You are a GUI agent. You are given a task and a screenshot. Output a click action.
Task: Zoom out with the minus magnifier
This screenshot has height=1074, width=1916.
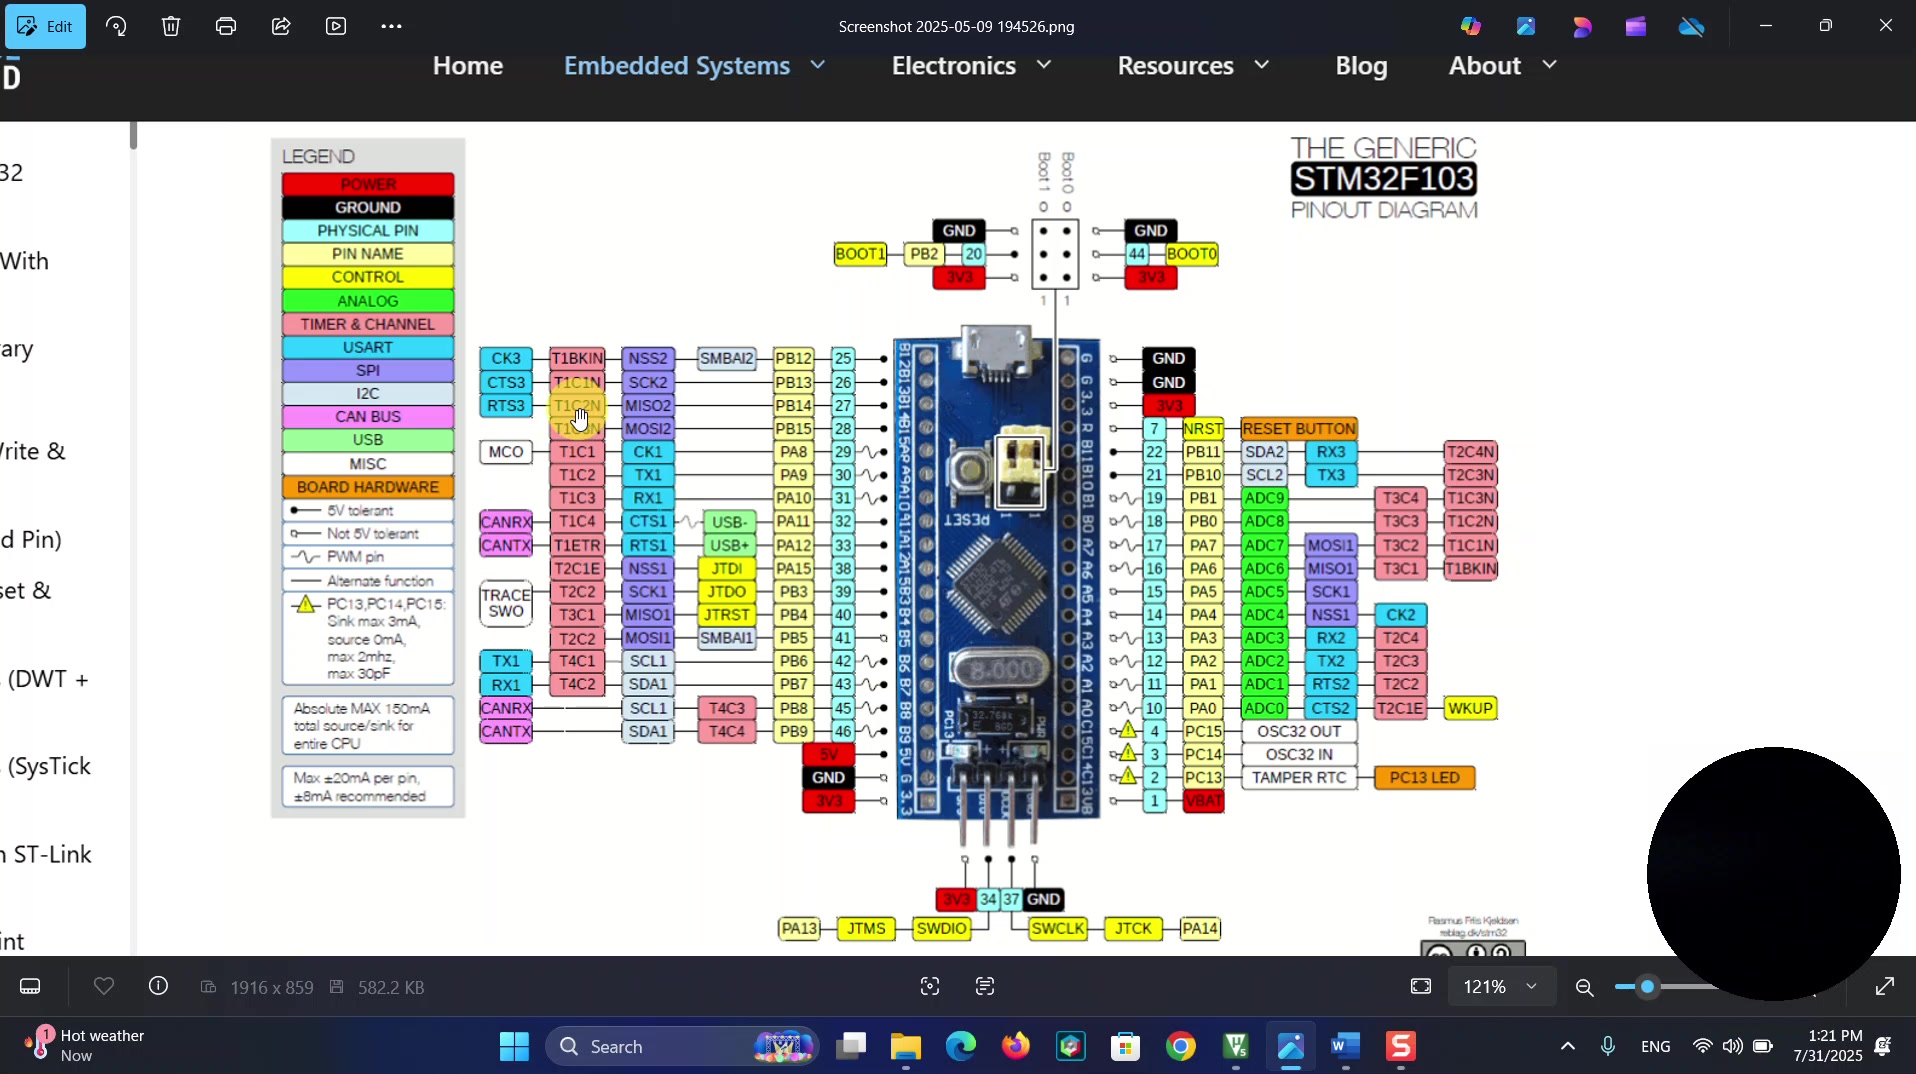[1584, 988]
